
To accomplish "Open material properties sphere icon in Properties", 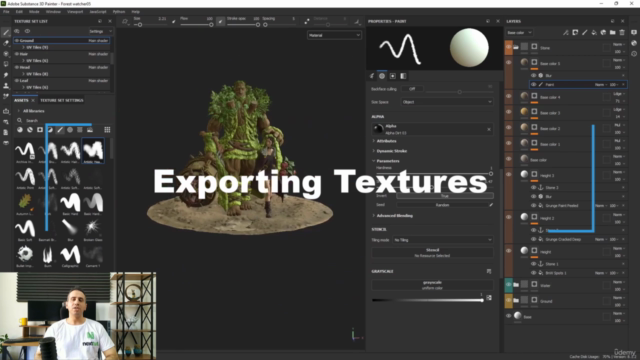I will coord(382,76).
